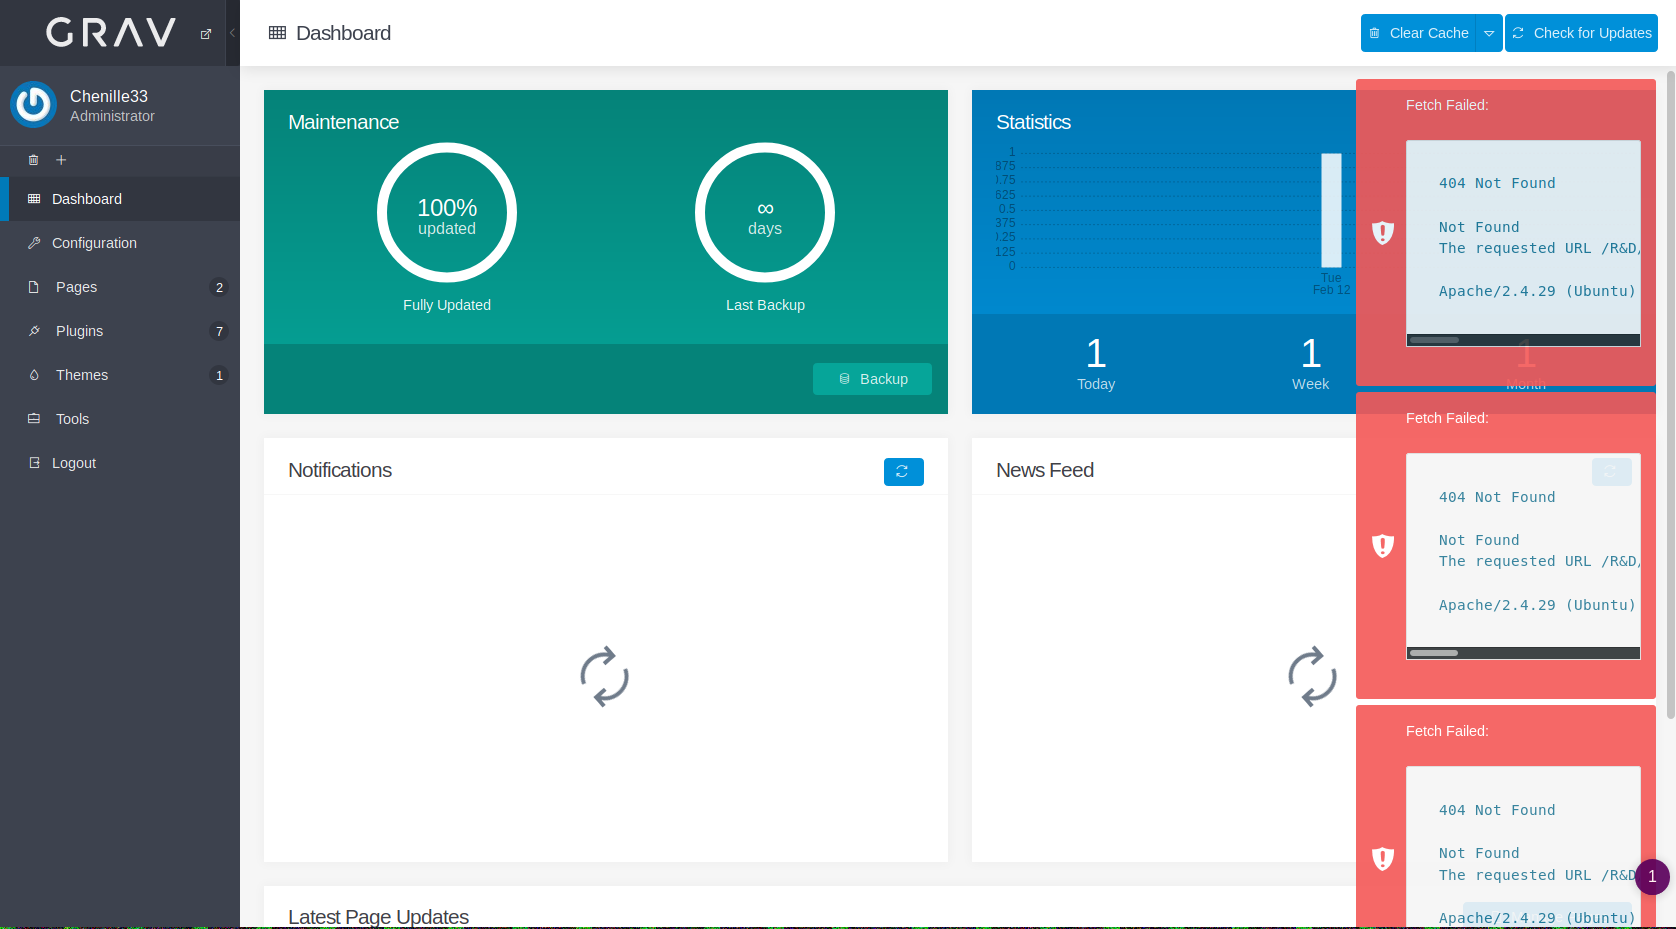Click the GRAV logo
Viewport: 1676px width, 929px height.
(111, 33)
